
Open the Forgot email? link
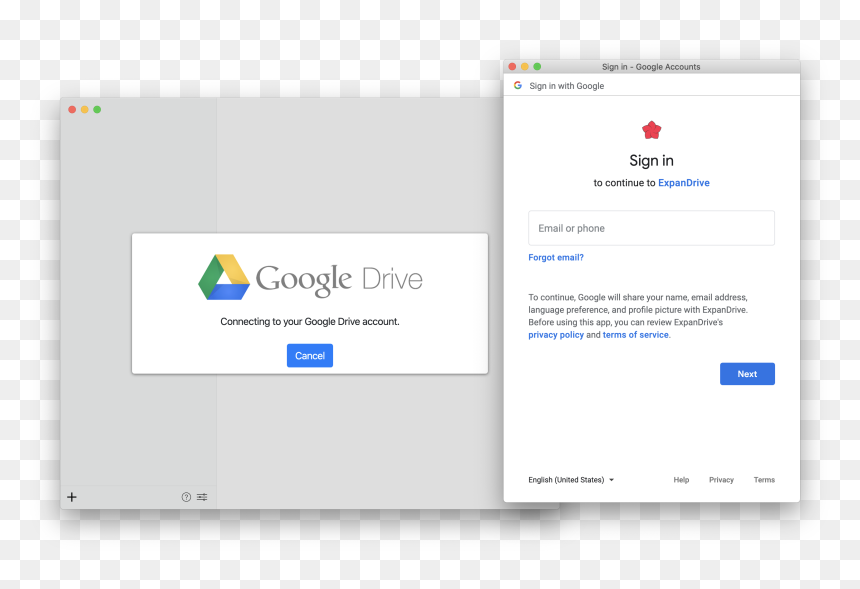556,257
